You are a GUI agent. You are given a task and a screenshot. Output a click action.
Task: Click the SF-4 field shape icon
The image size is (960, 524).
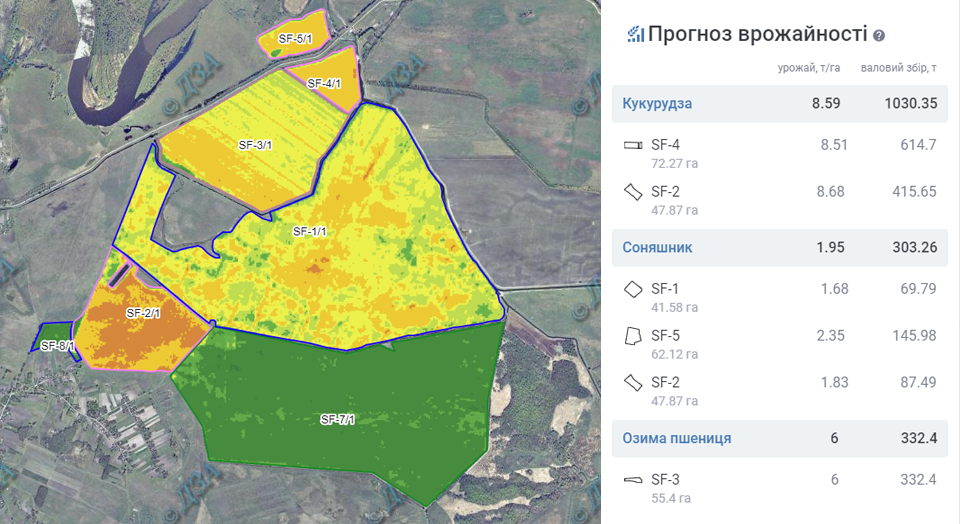point(632,145)
